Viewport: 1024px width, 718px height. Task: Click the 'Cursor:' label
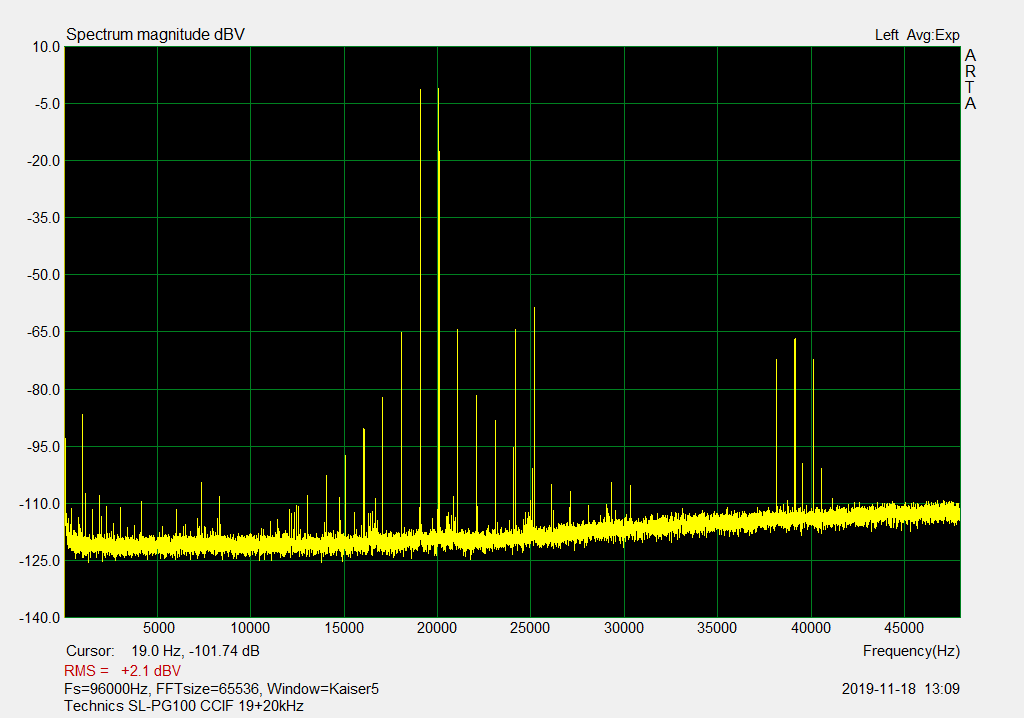[90, 651]
